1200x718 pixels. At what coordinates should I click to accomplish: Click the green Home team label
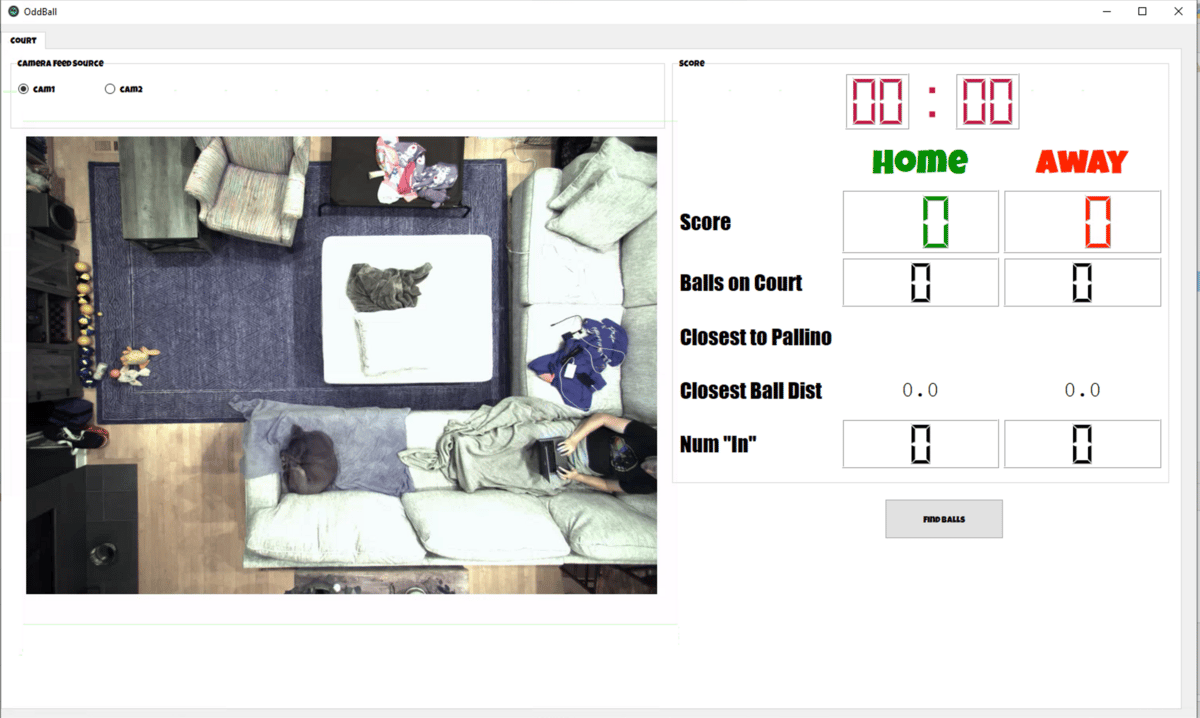point(920,161)
